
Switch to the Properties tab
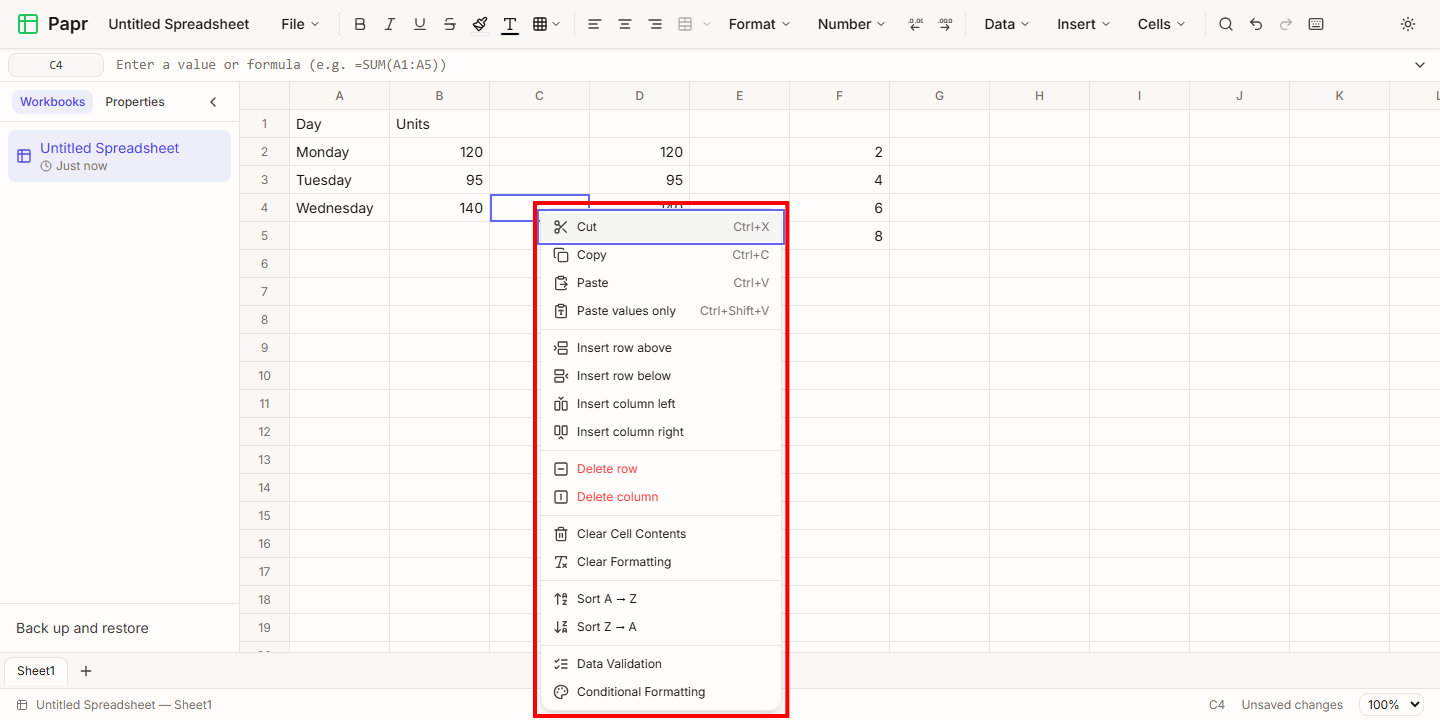click(135, 102)
